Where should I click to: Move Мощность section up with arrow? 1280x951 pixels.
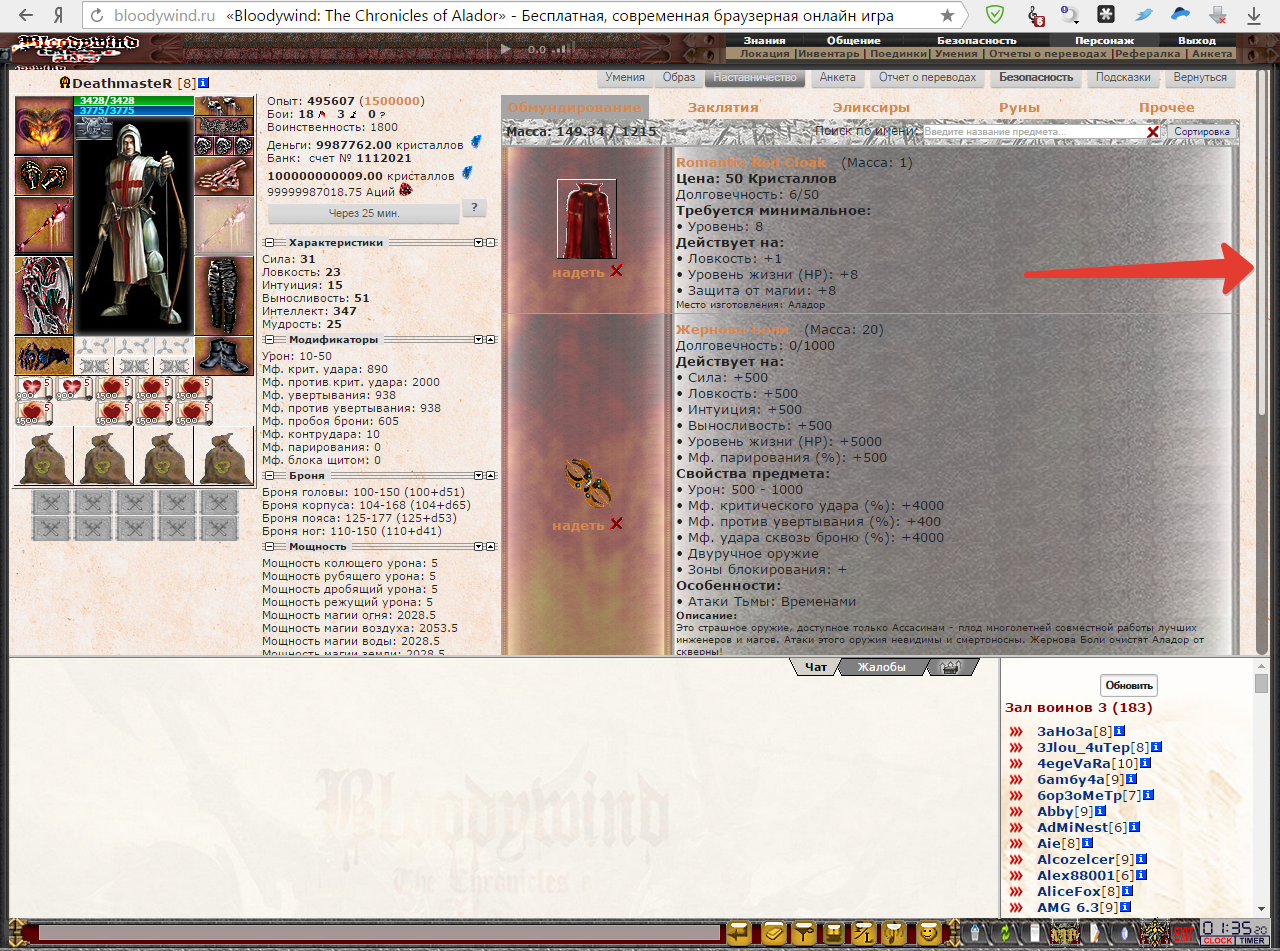pyautogui.click(x=491, y=547)
